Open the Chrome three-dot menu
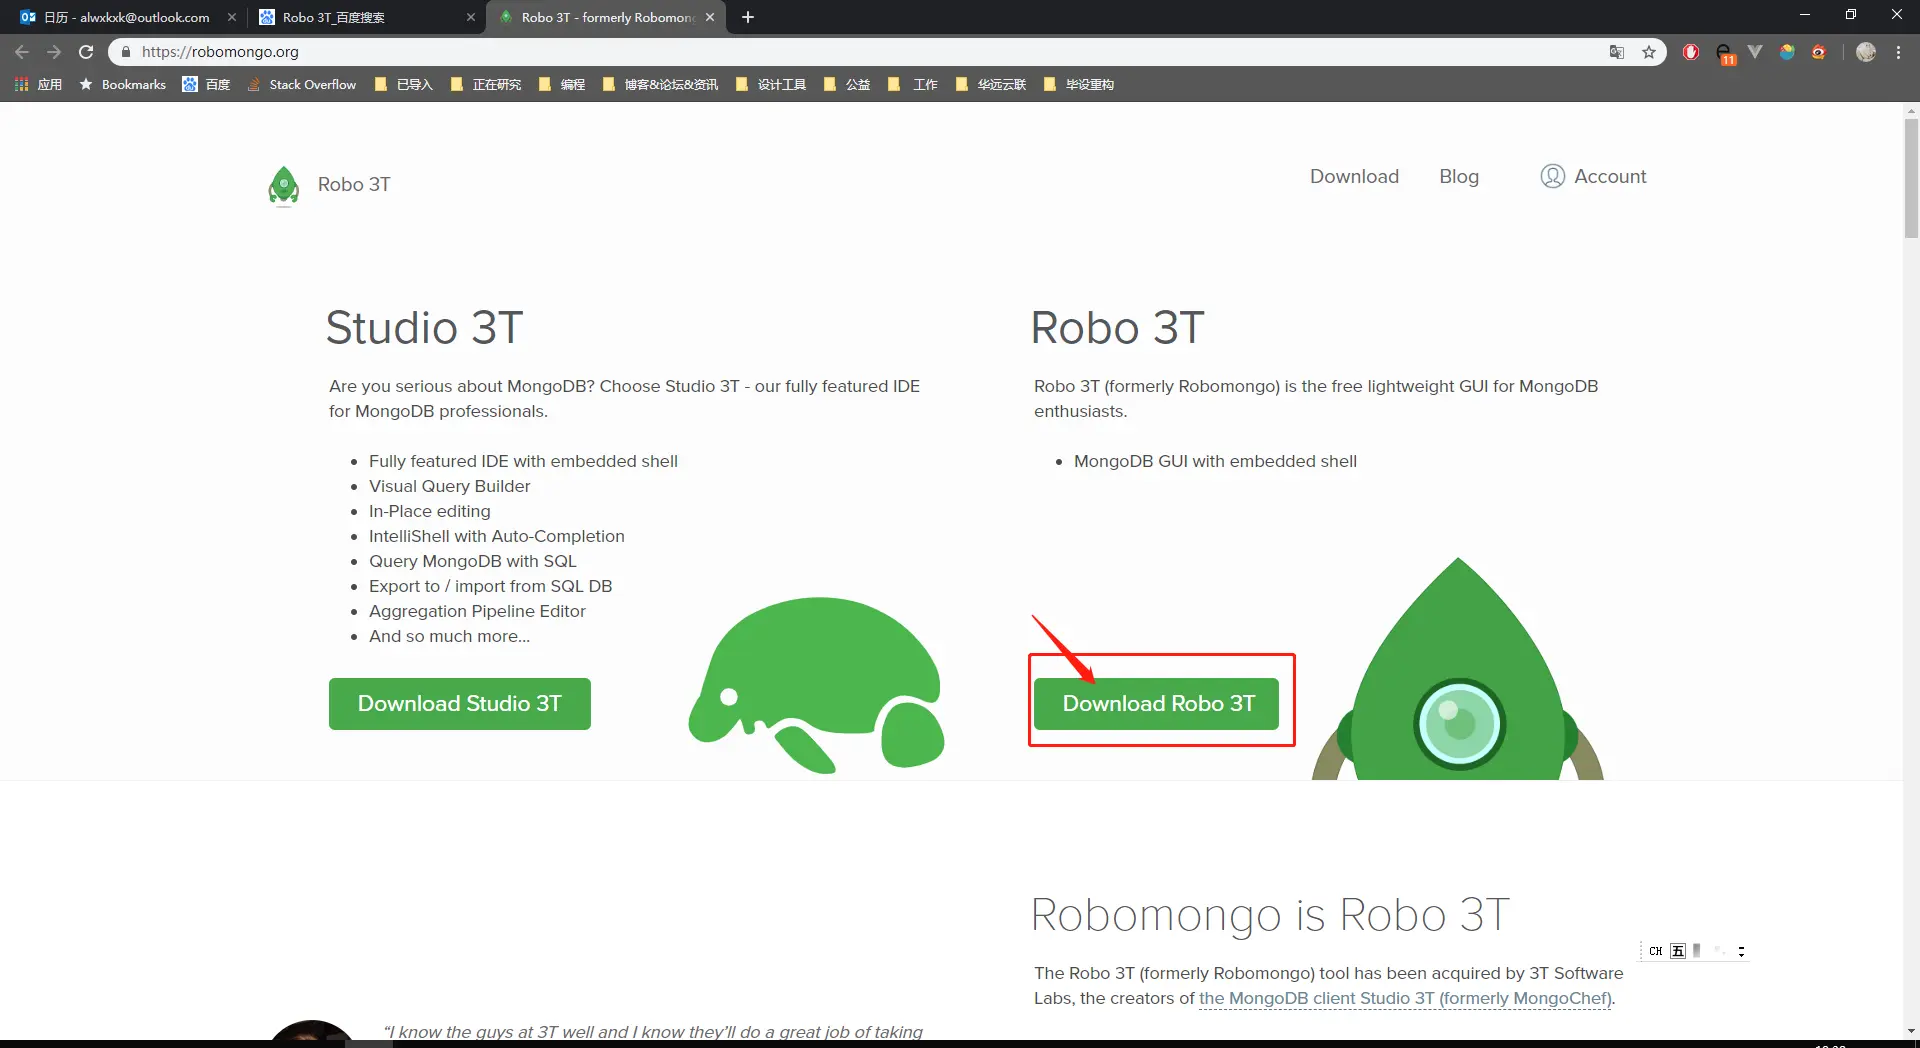This screenshot has width=1920, height=1048. coord(1898,52)
